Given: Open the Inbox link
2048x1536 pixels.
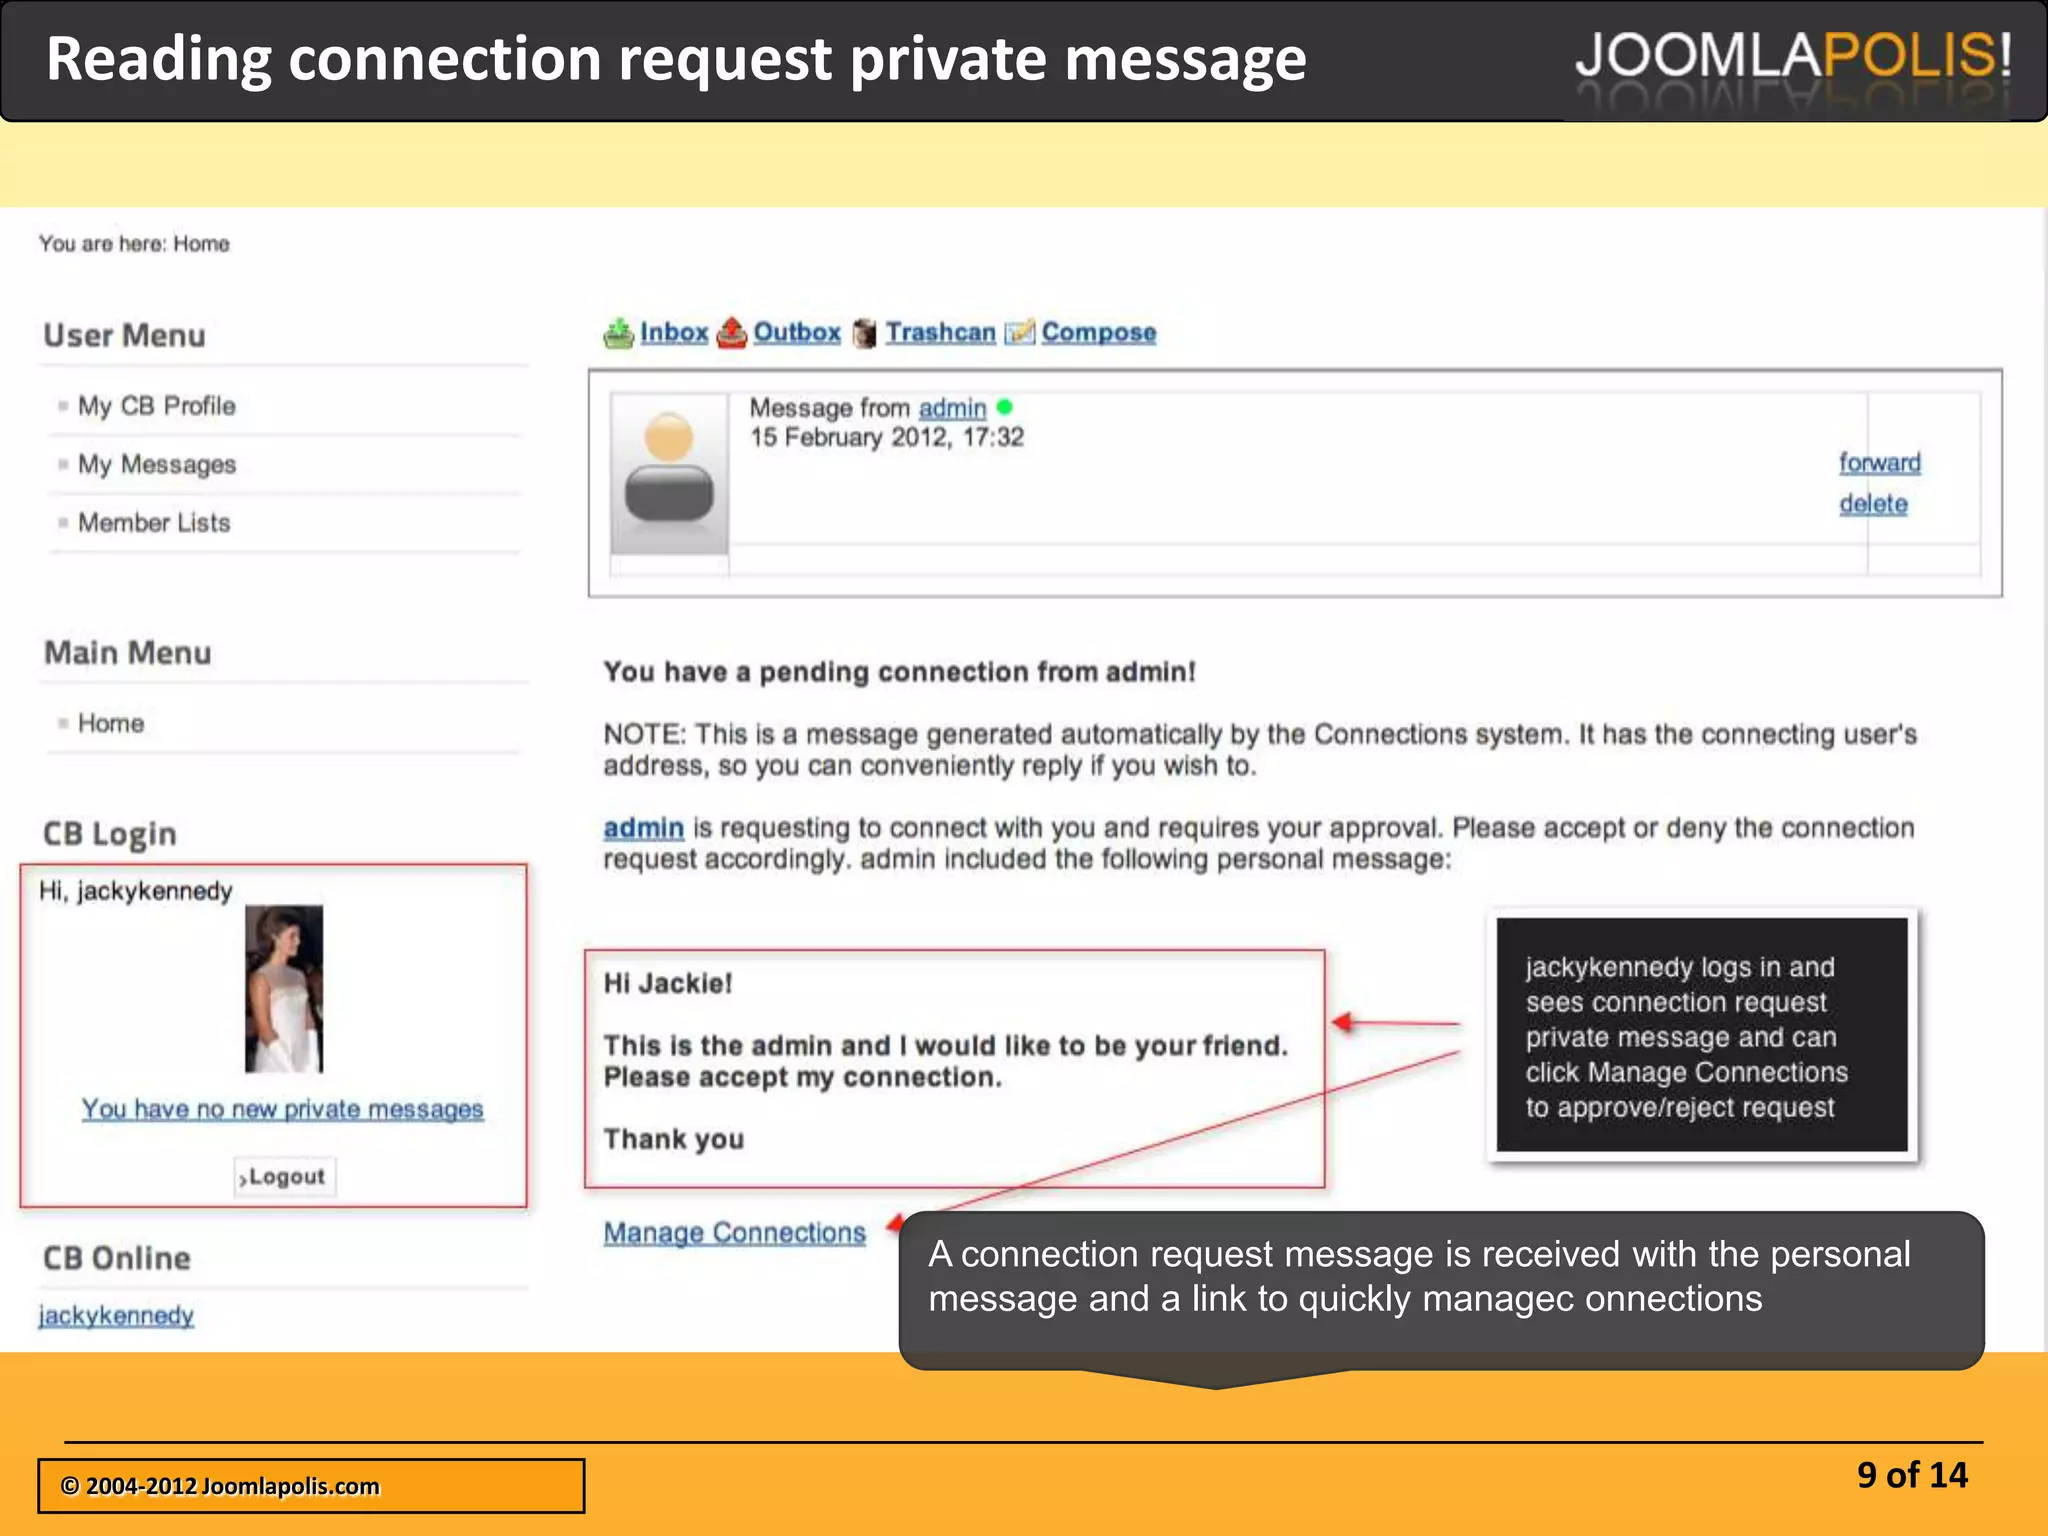Looking at the screenshot, I should coord(674,332).
